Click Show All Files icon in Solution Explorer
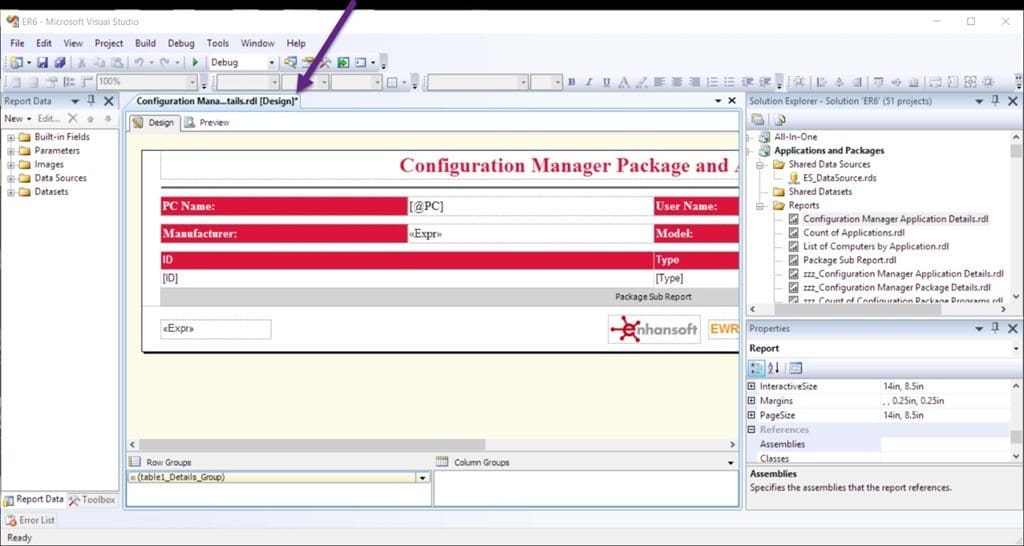 [x=779, y=120]
